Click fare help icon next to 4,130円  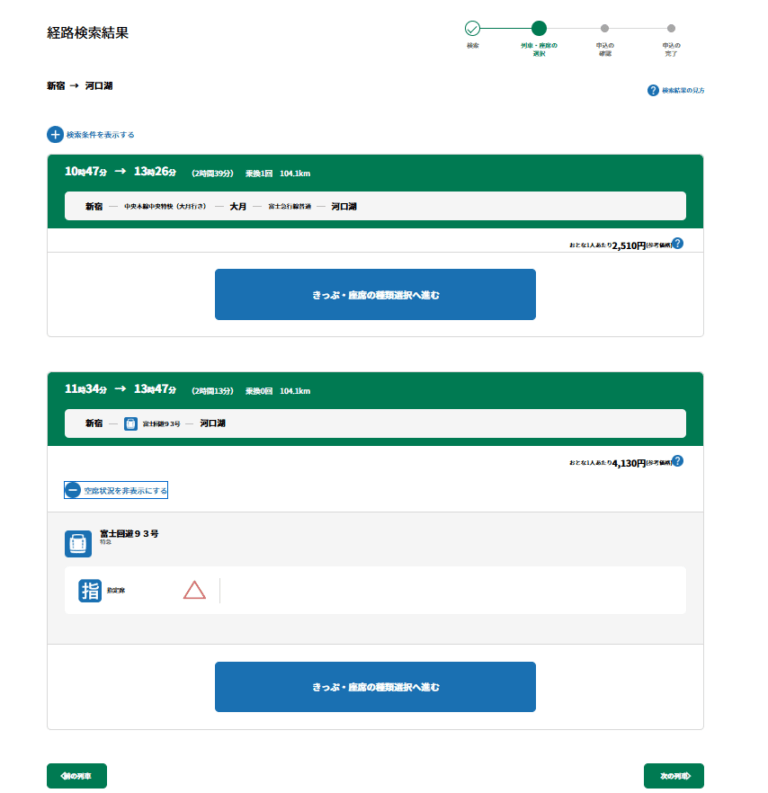[x=677, y=461]
